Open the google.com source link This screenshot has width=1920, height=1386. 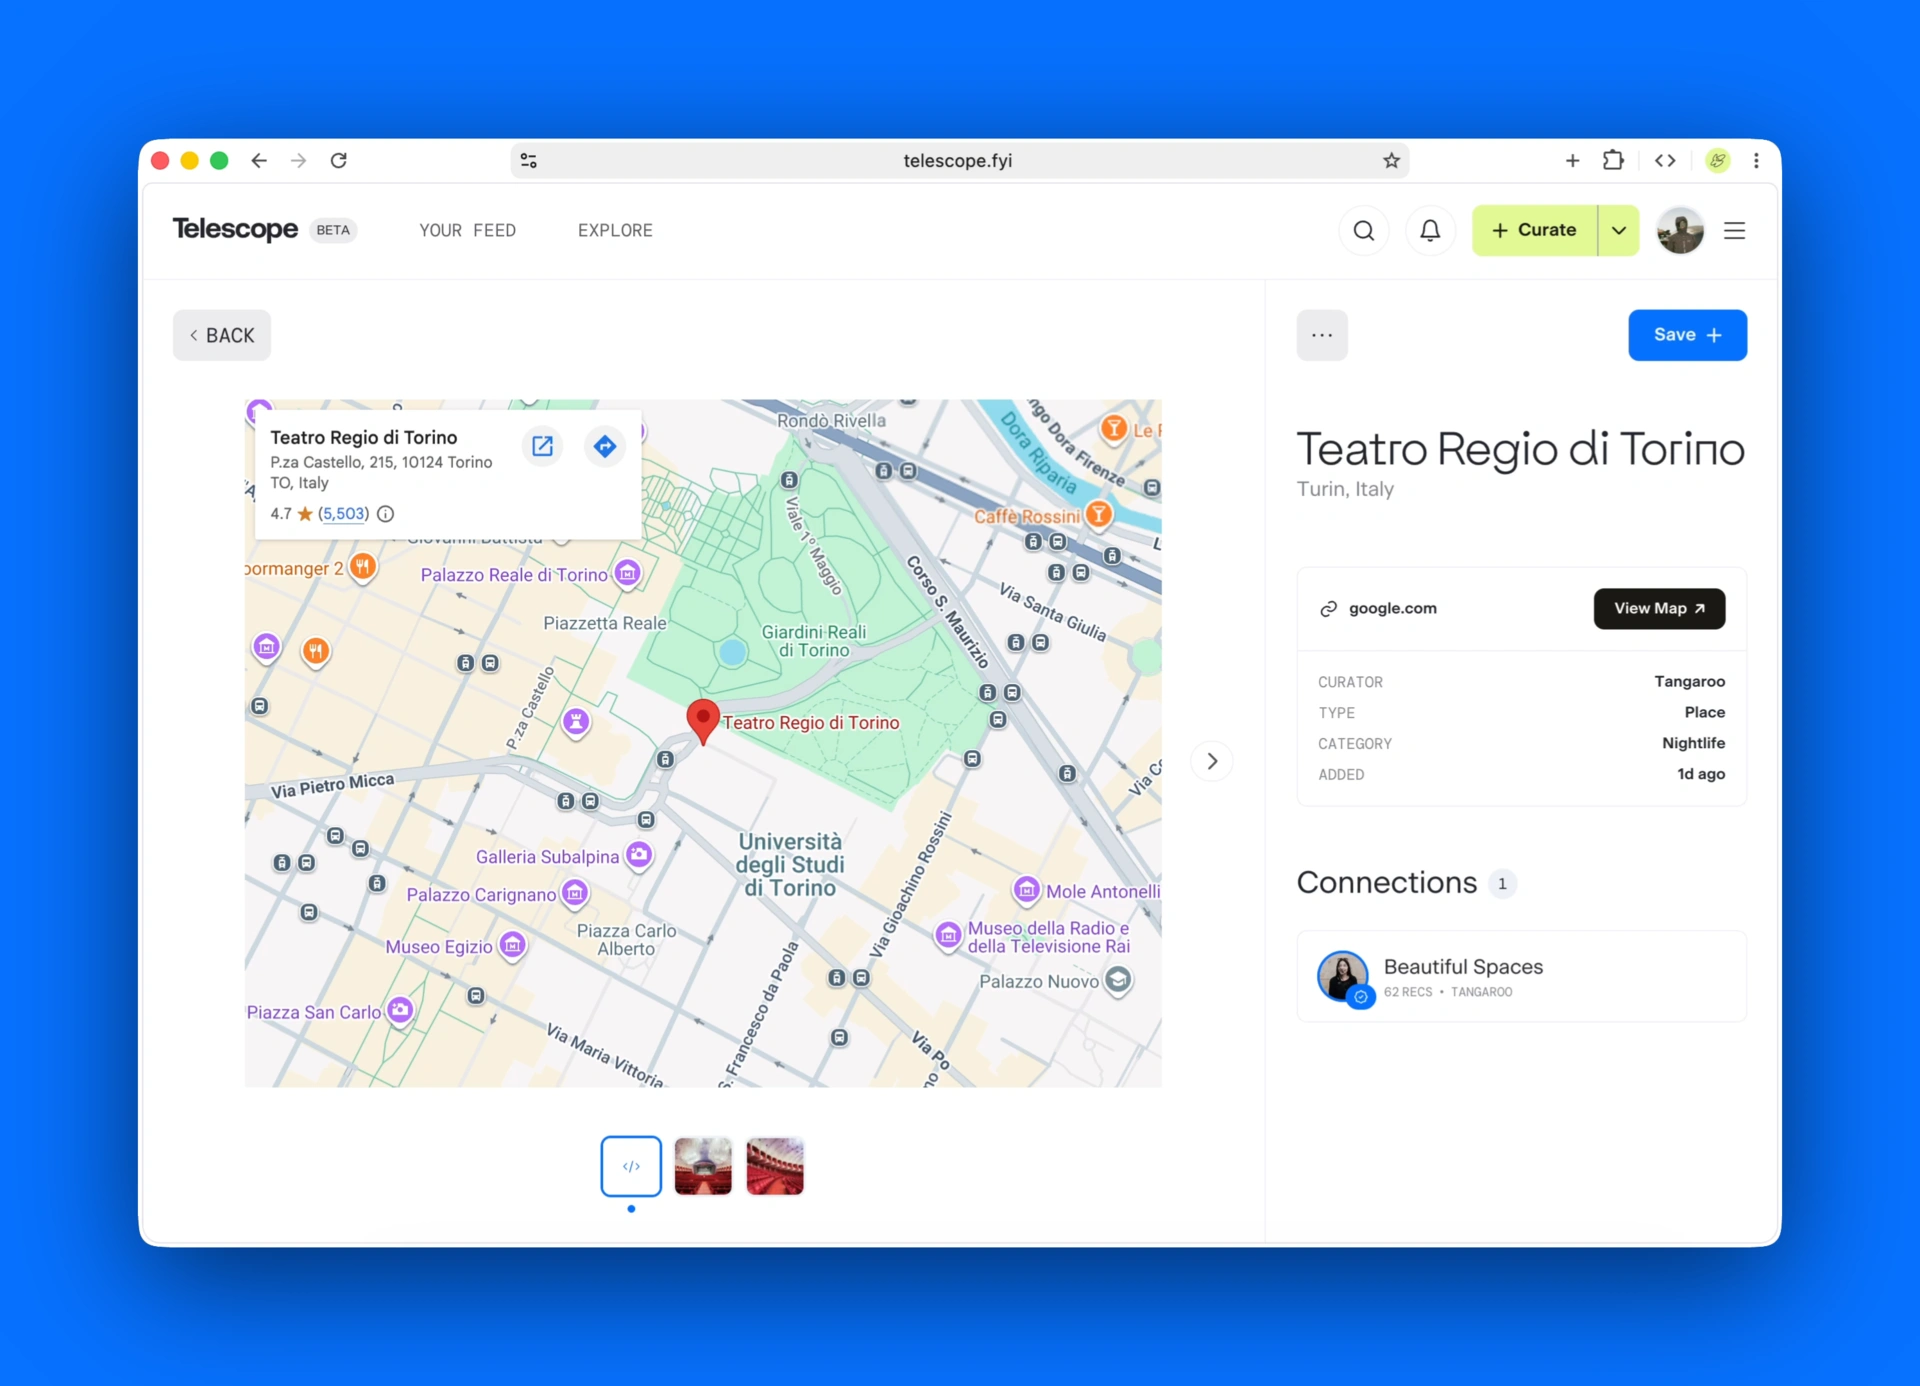pos(1392,609)
